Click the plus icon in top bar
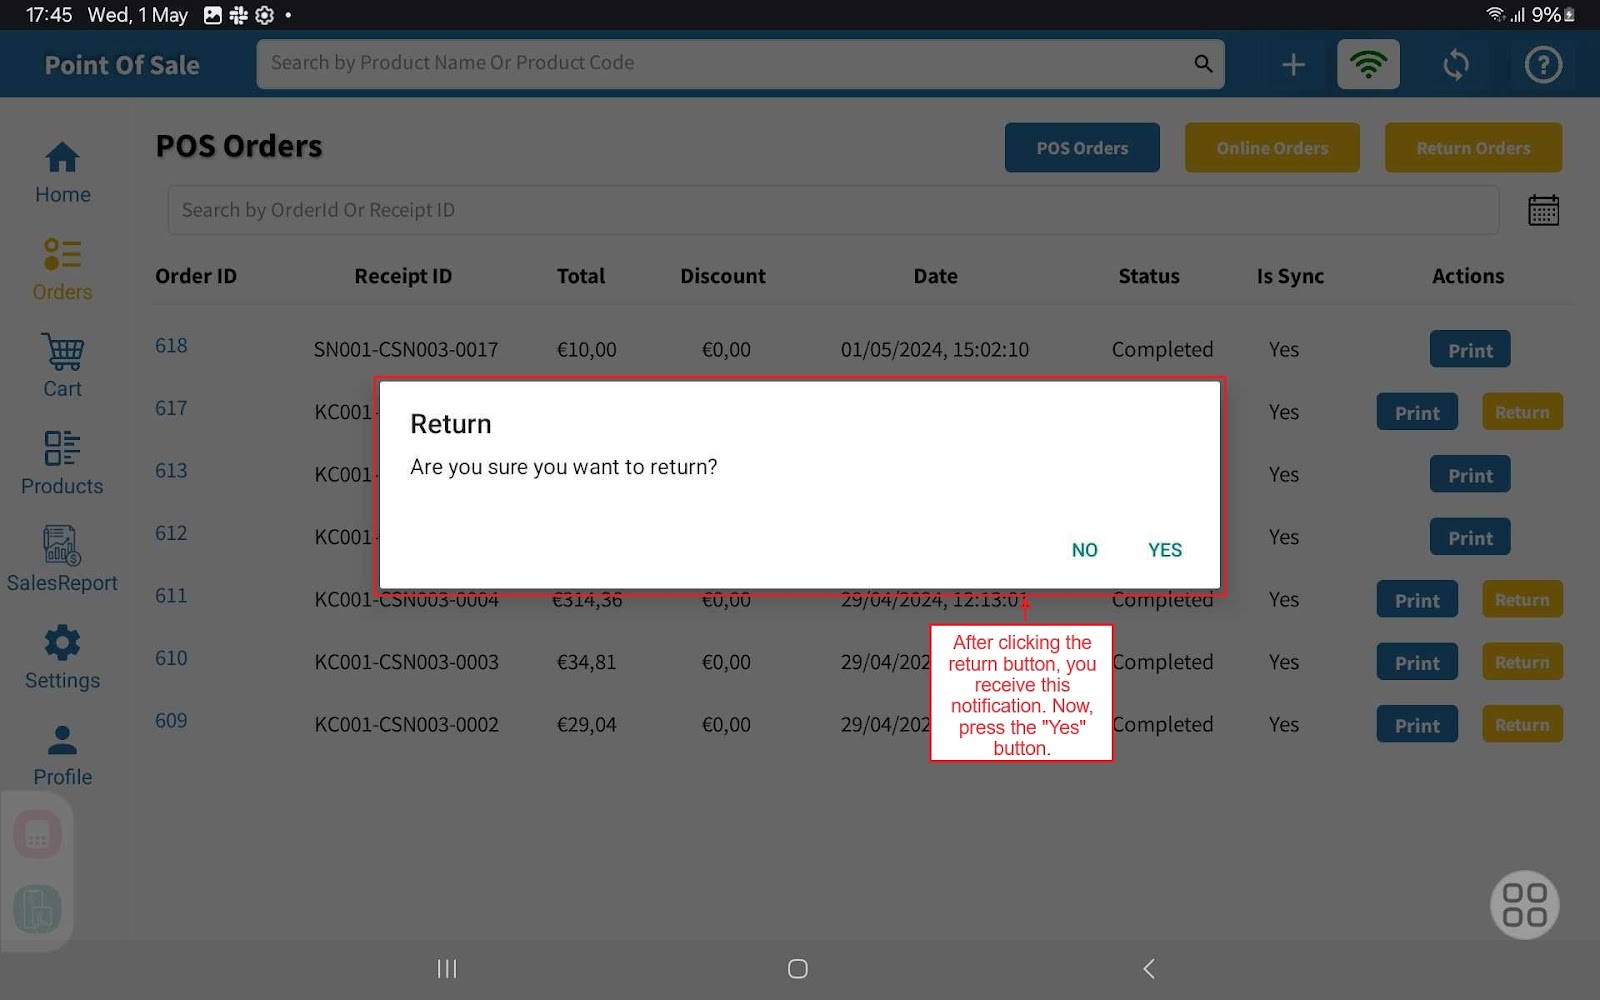 point(1293,65)
